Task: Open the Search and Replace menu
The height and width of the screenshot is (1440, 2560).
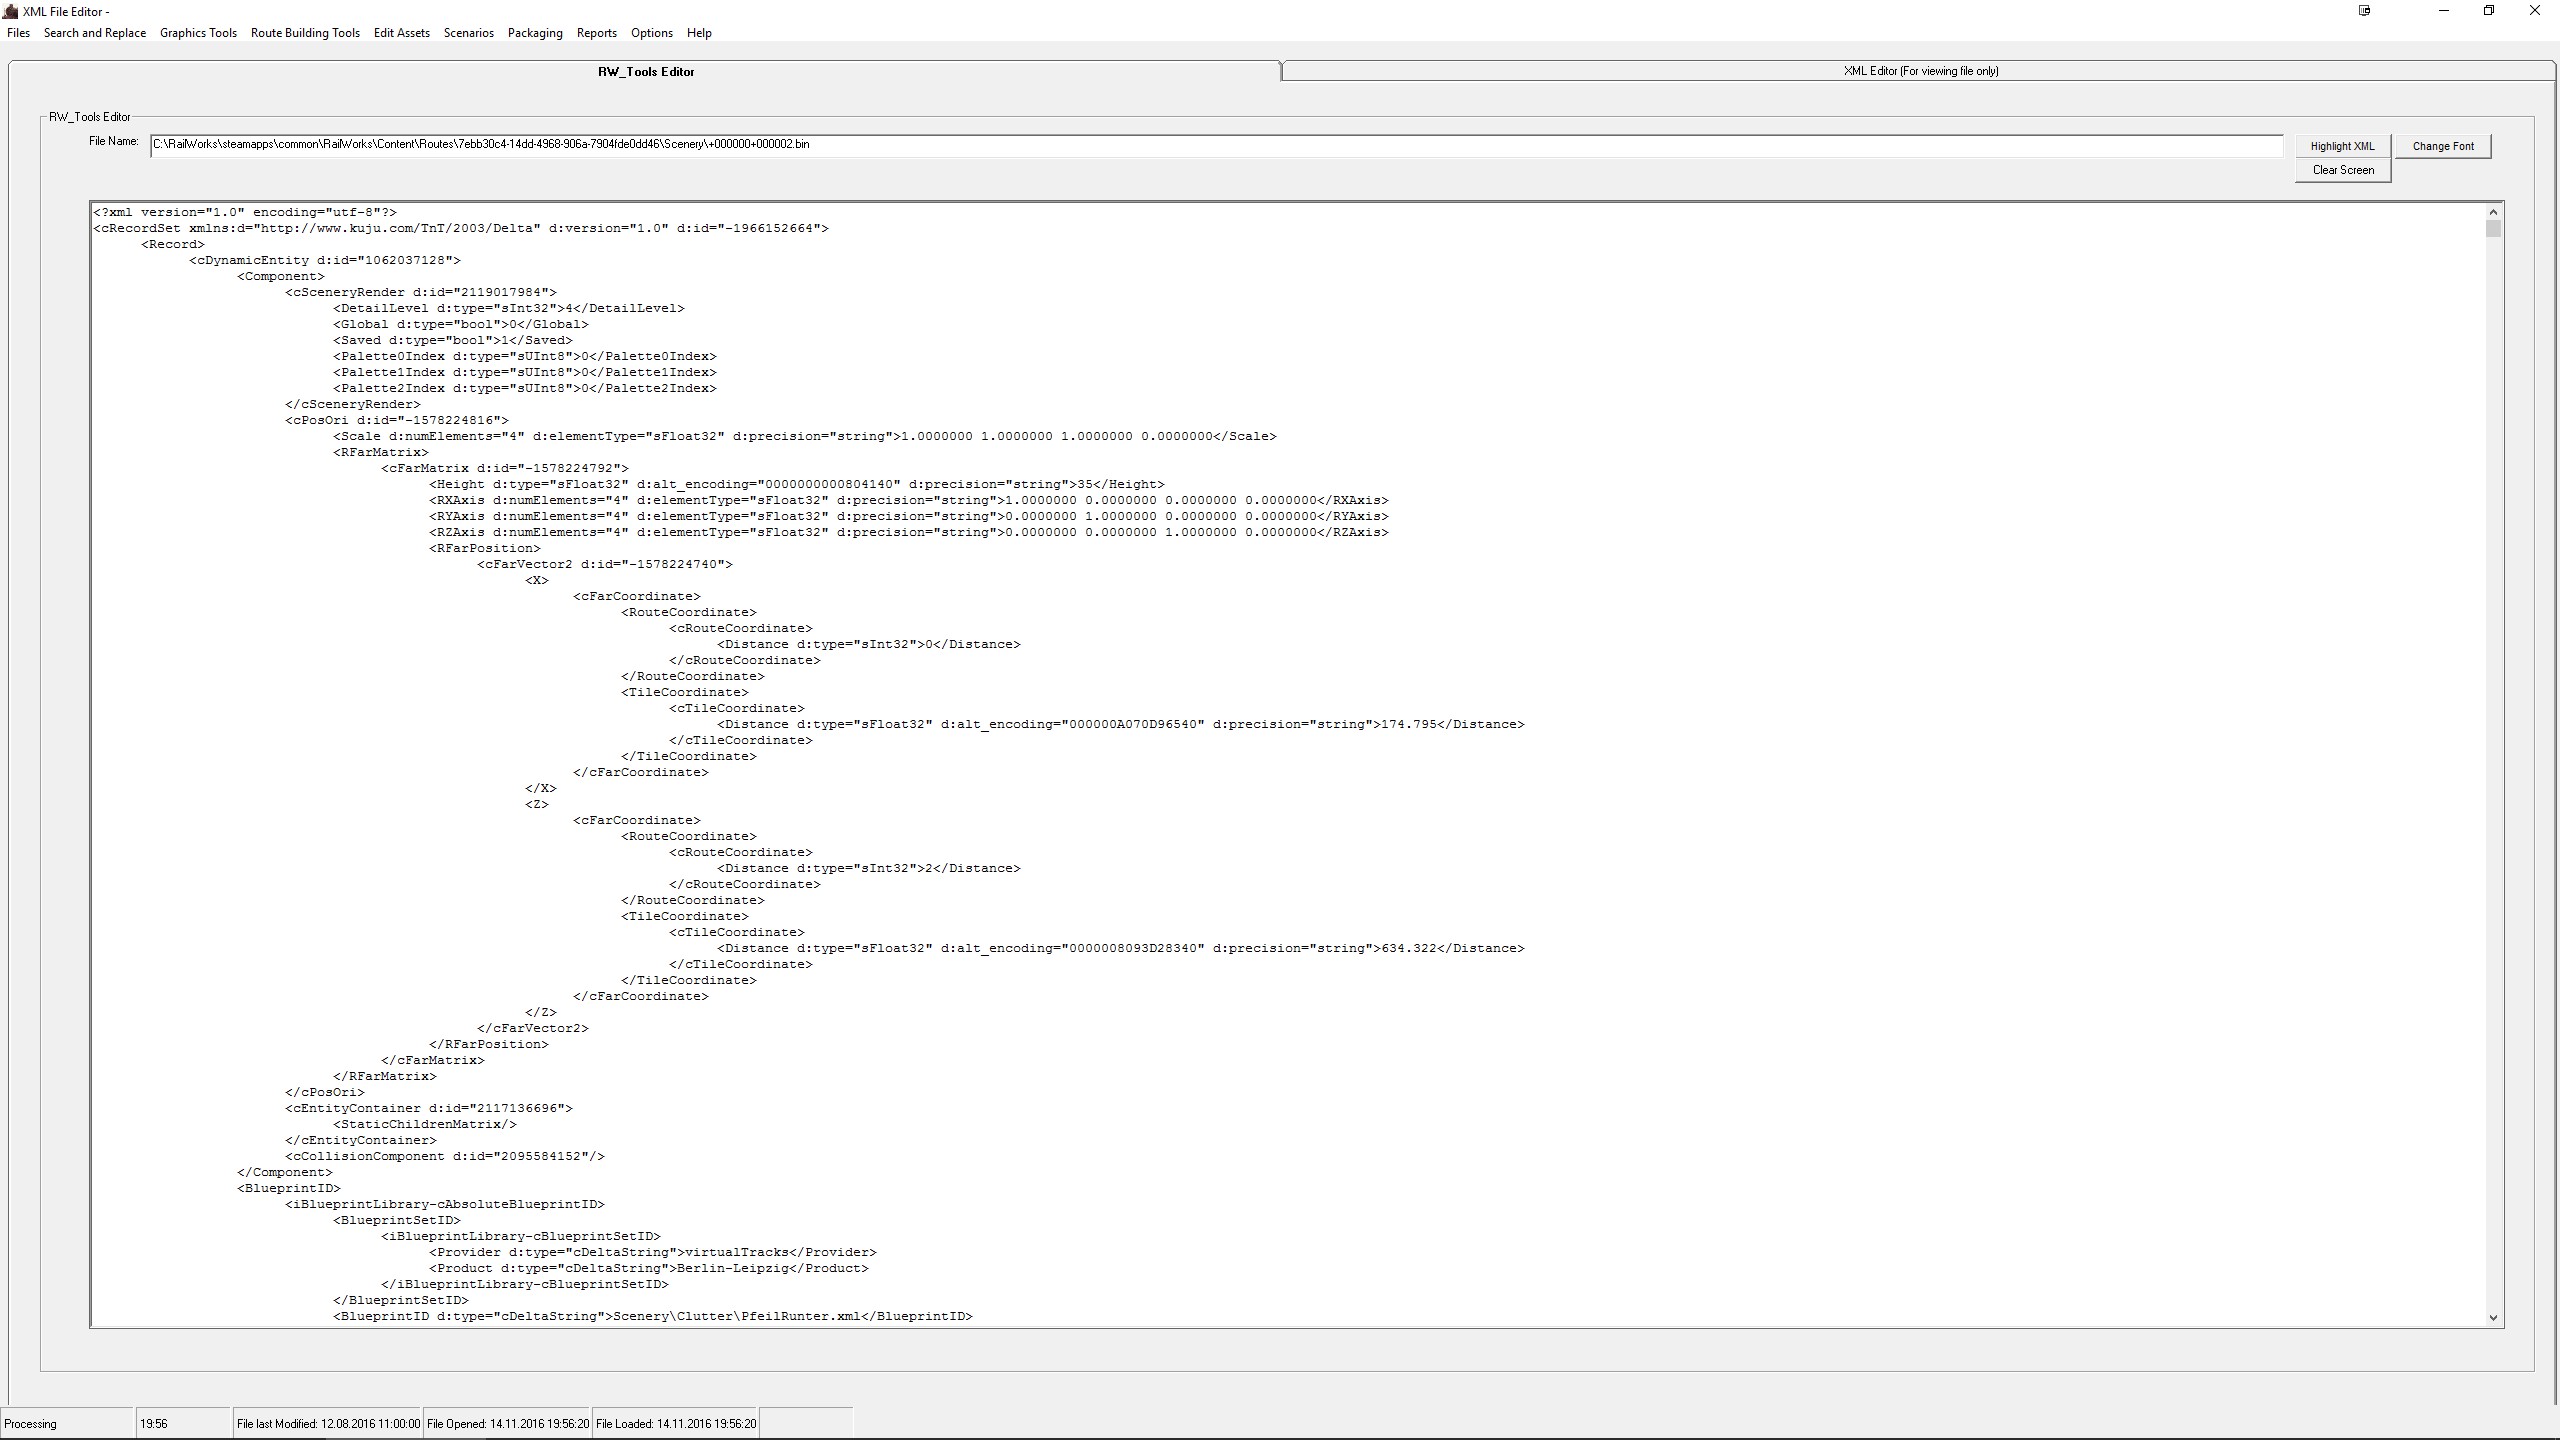Action: point(95,33)
